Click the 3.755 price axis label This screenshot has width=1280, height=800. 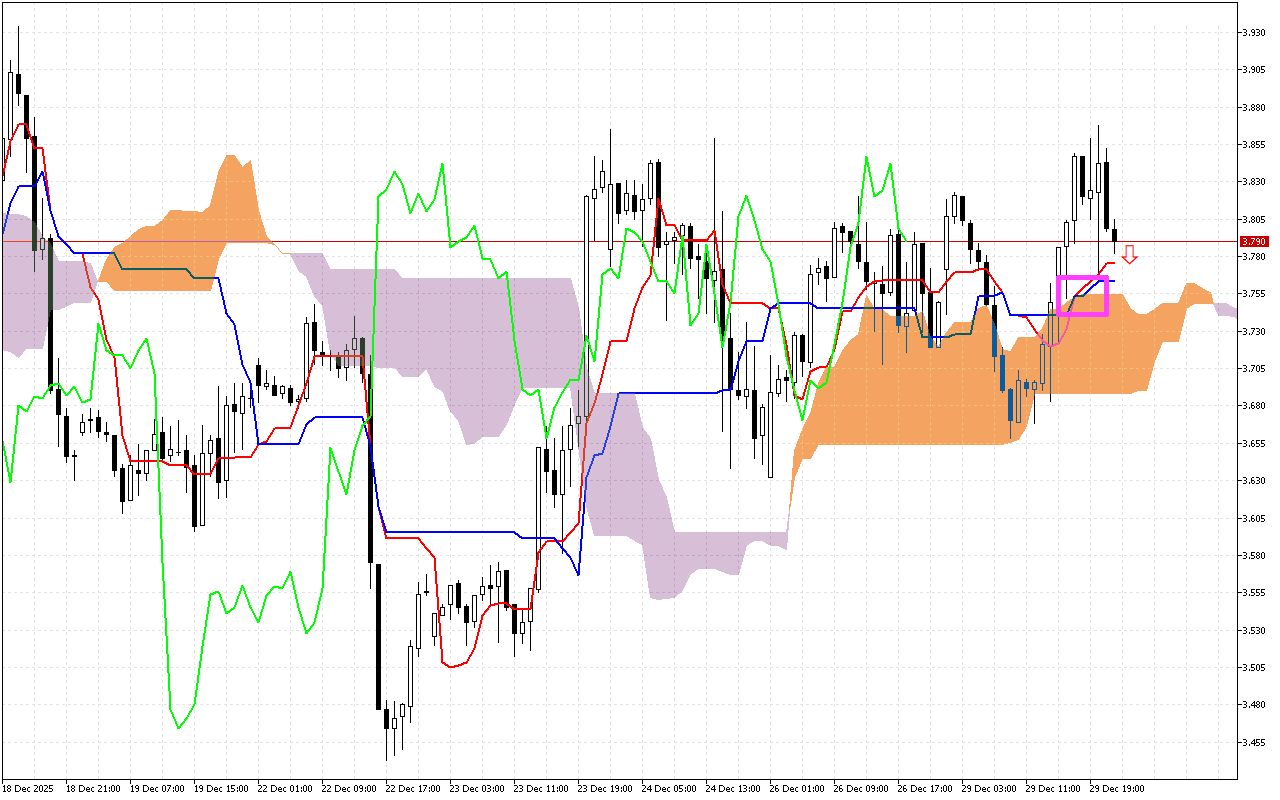(x=1253, y=294)
